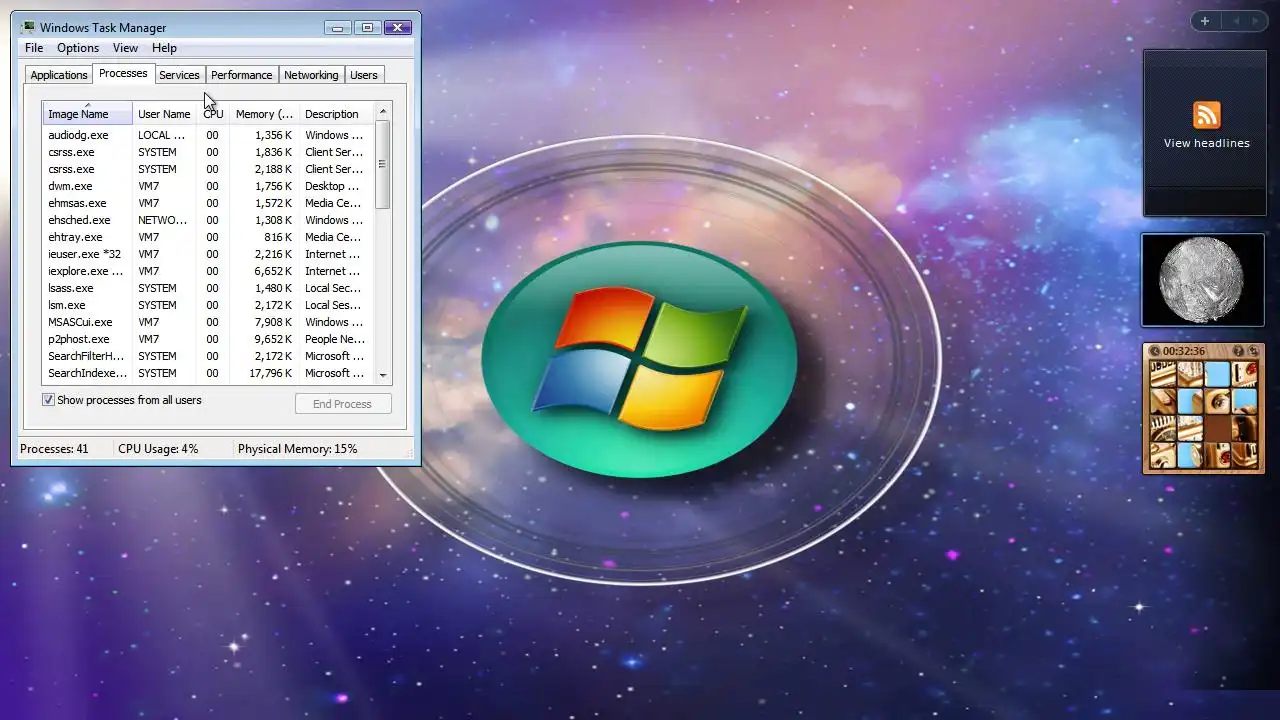Click the End Process button
Screen dimensions: 1280x720
click(343, 404)
